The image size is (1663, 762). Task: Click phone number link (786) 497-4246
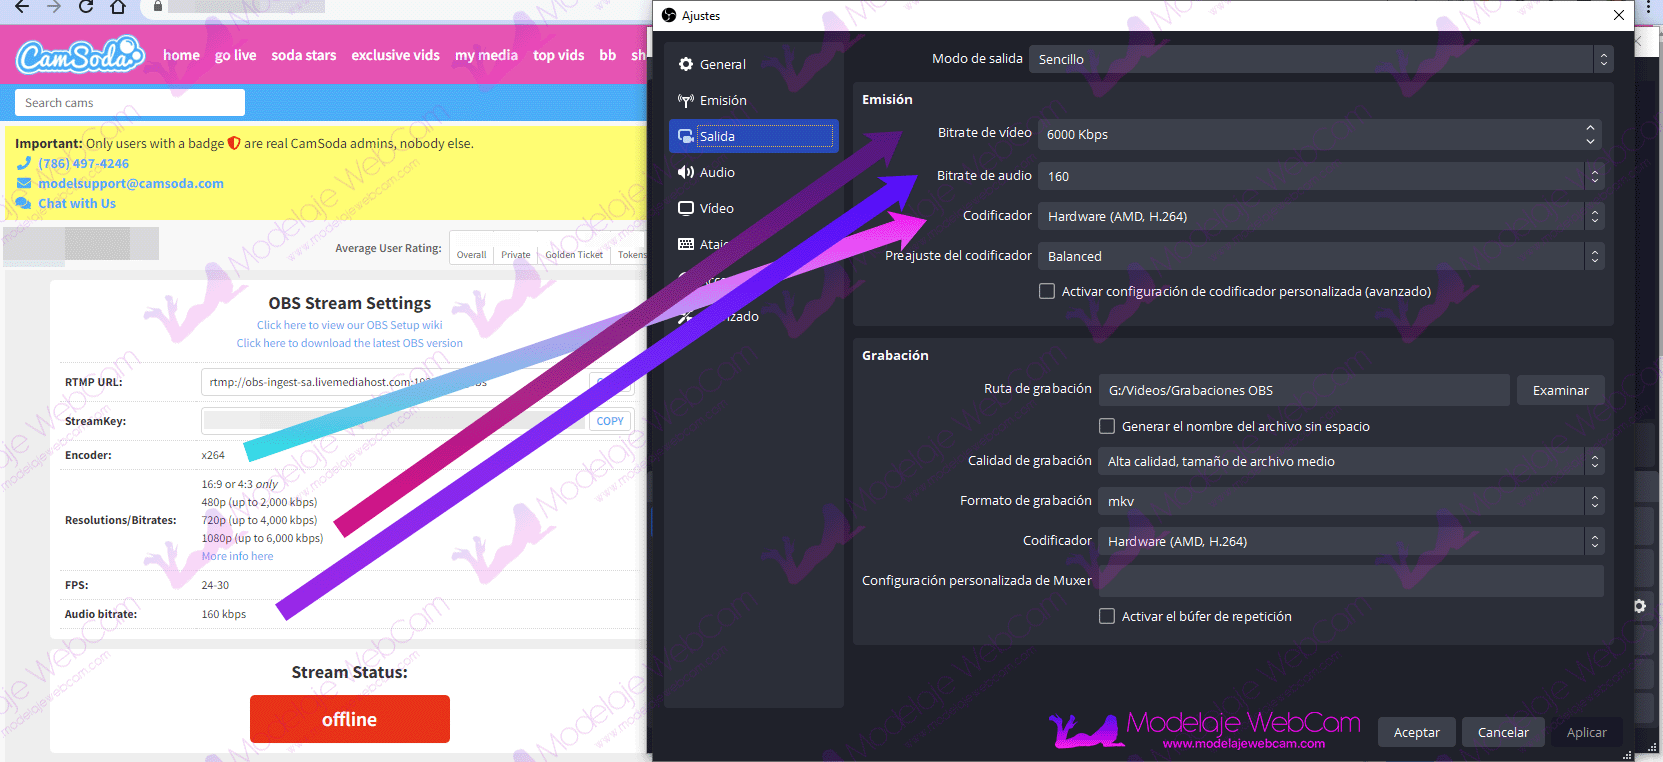[83, 163]
